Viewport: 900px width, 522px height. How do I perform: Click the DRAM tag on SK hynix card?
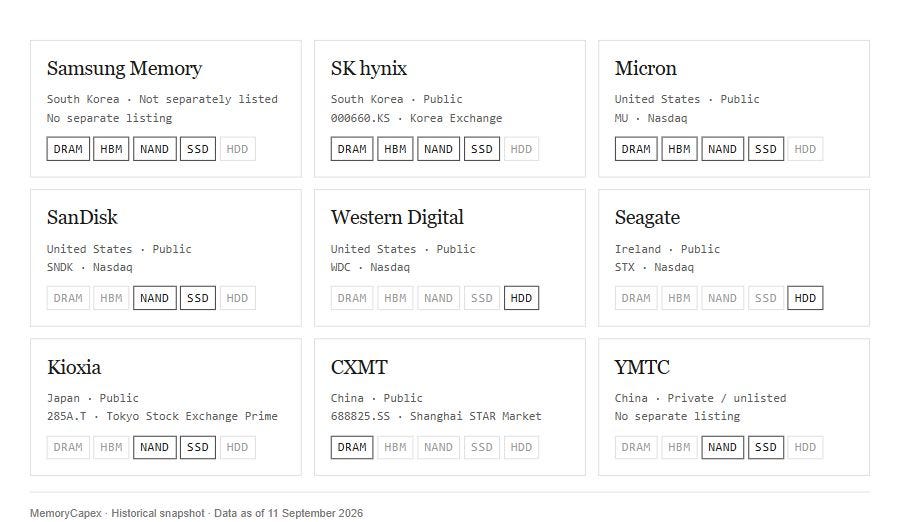pos(352,149)
